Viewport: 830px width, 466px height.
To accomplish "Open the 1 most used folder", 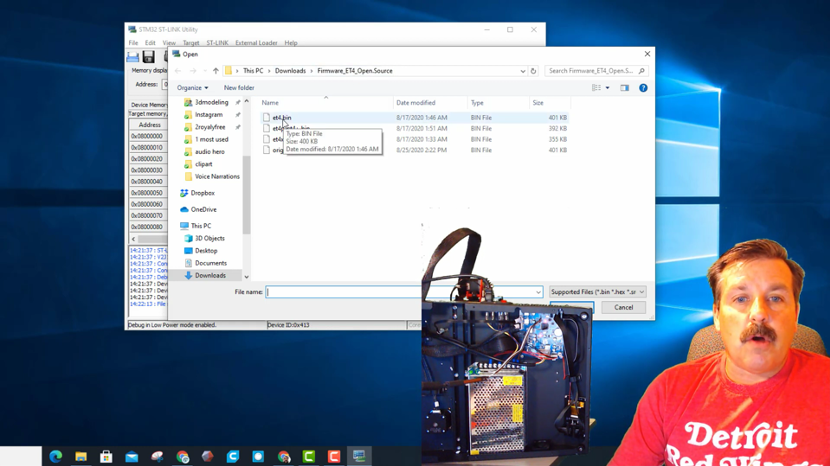I will point(211,140).
